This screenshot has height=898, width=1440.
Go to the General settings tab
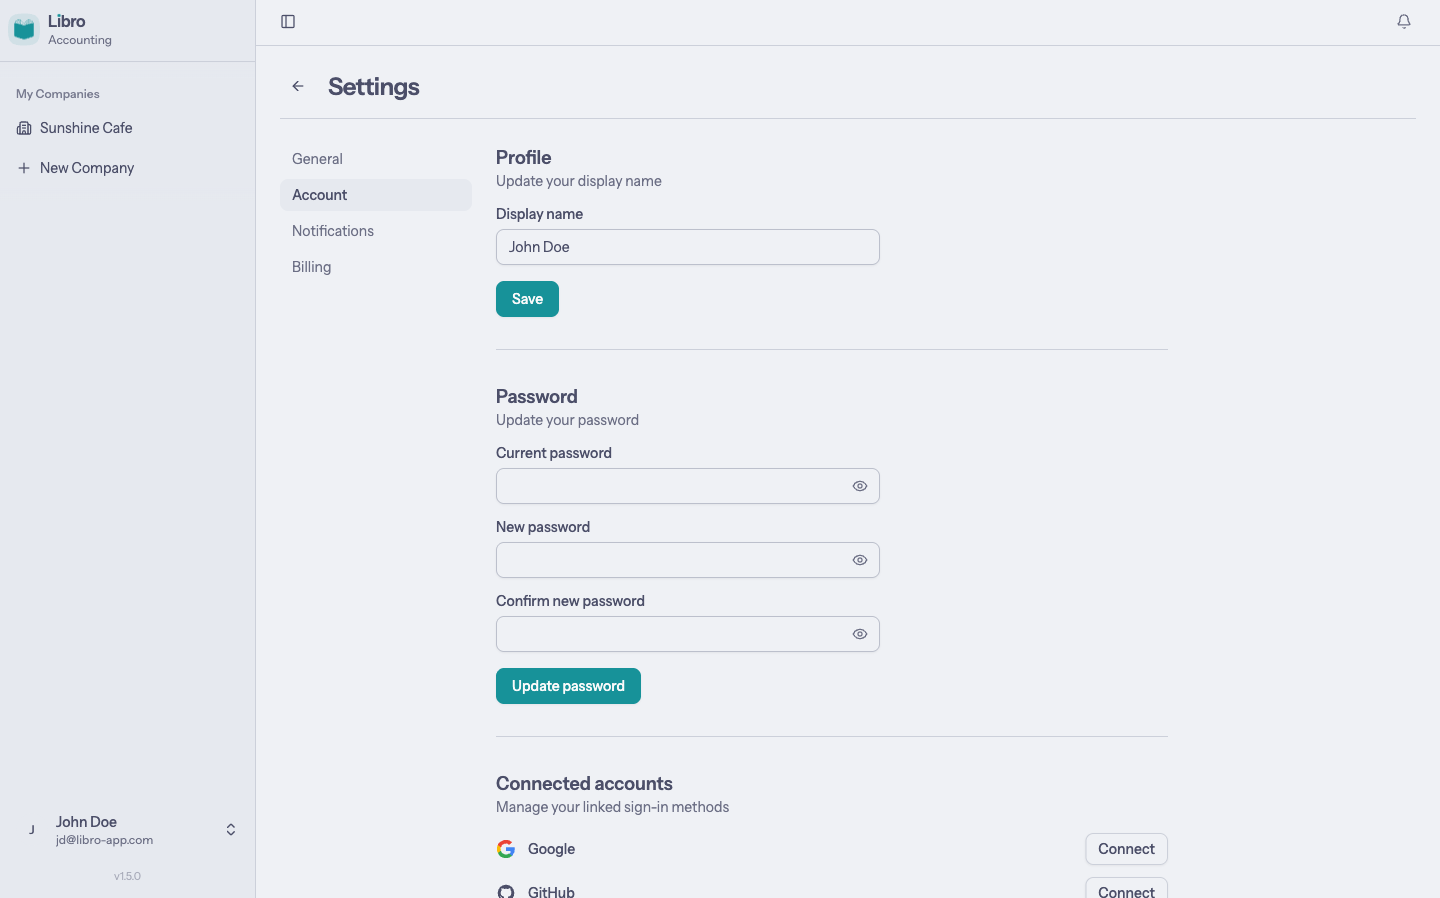tap(317, 158)
